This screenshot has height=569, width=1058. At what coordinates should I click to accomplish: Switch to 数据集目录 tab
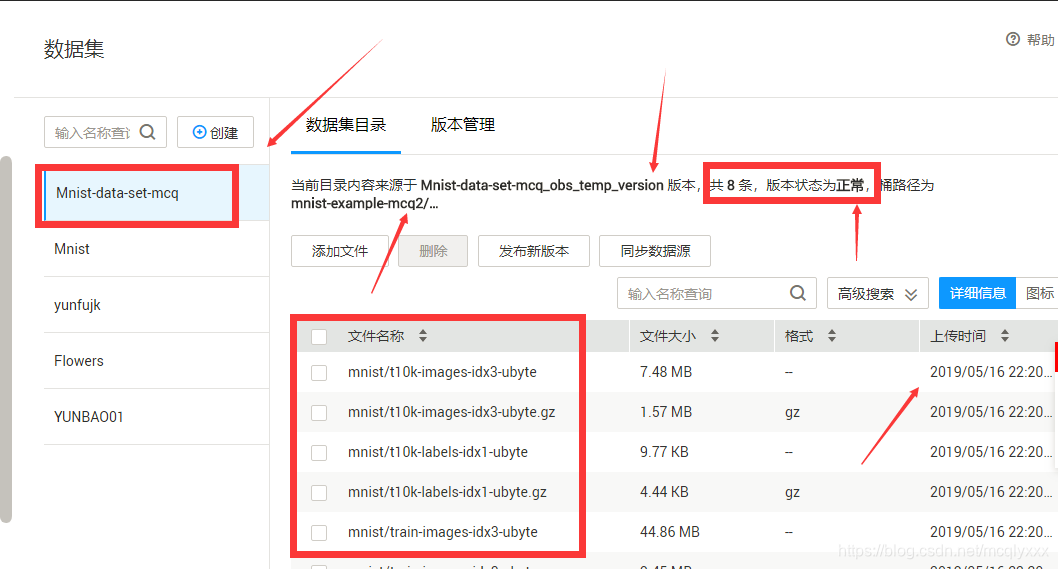point(345,125)
